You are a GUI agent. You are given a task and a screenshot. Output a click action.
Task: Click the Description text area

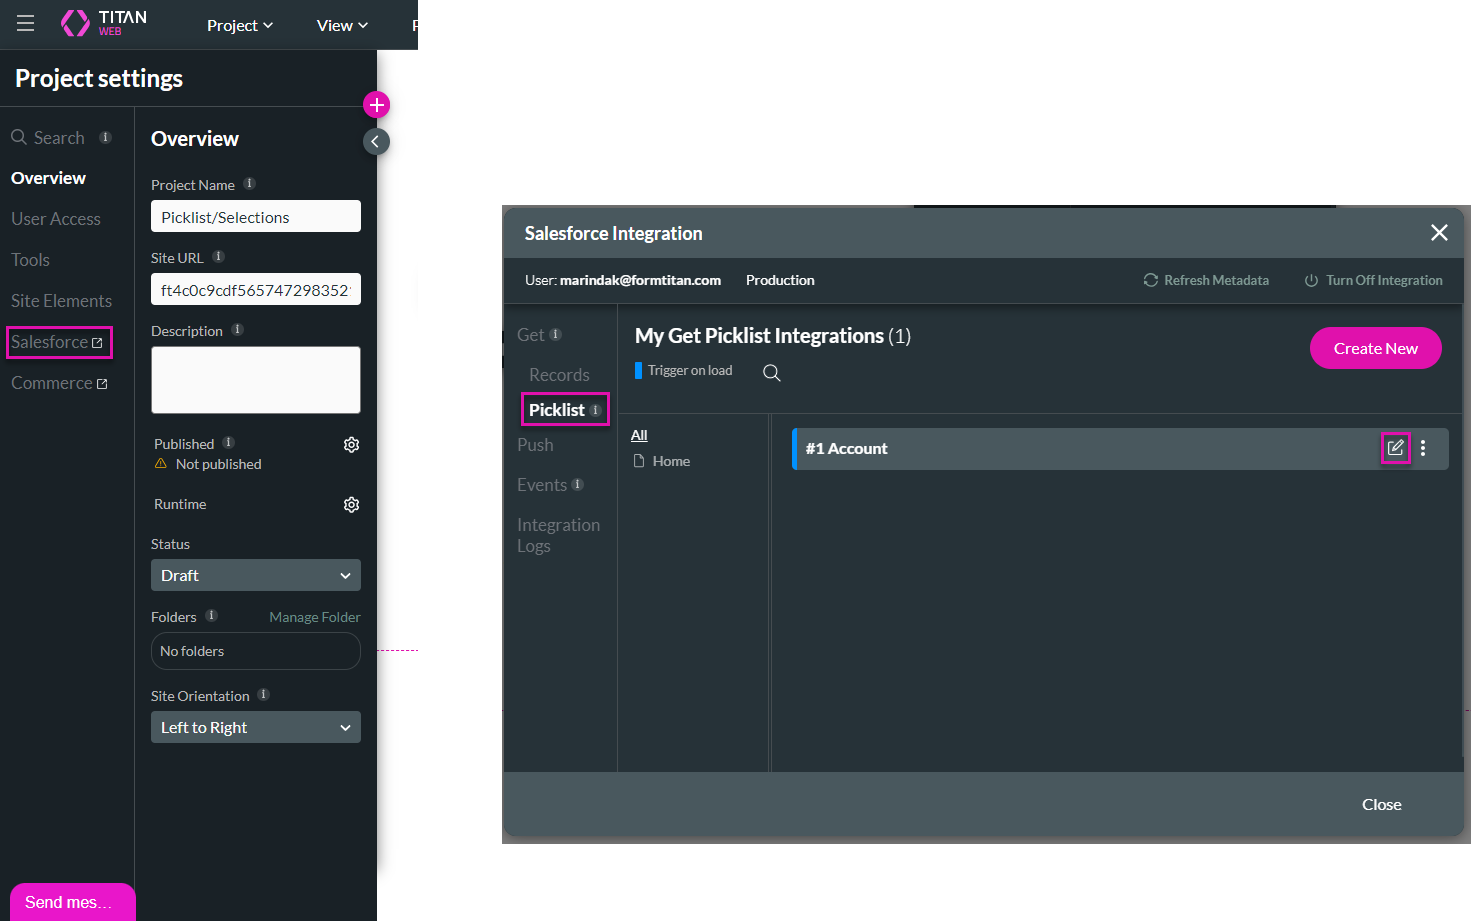coord(256,380)
